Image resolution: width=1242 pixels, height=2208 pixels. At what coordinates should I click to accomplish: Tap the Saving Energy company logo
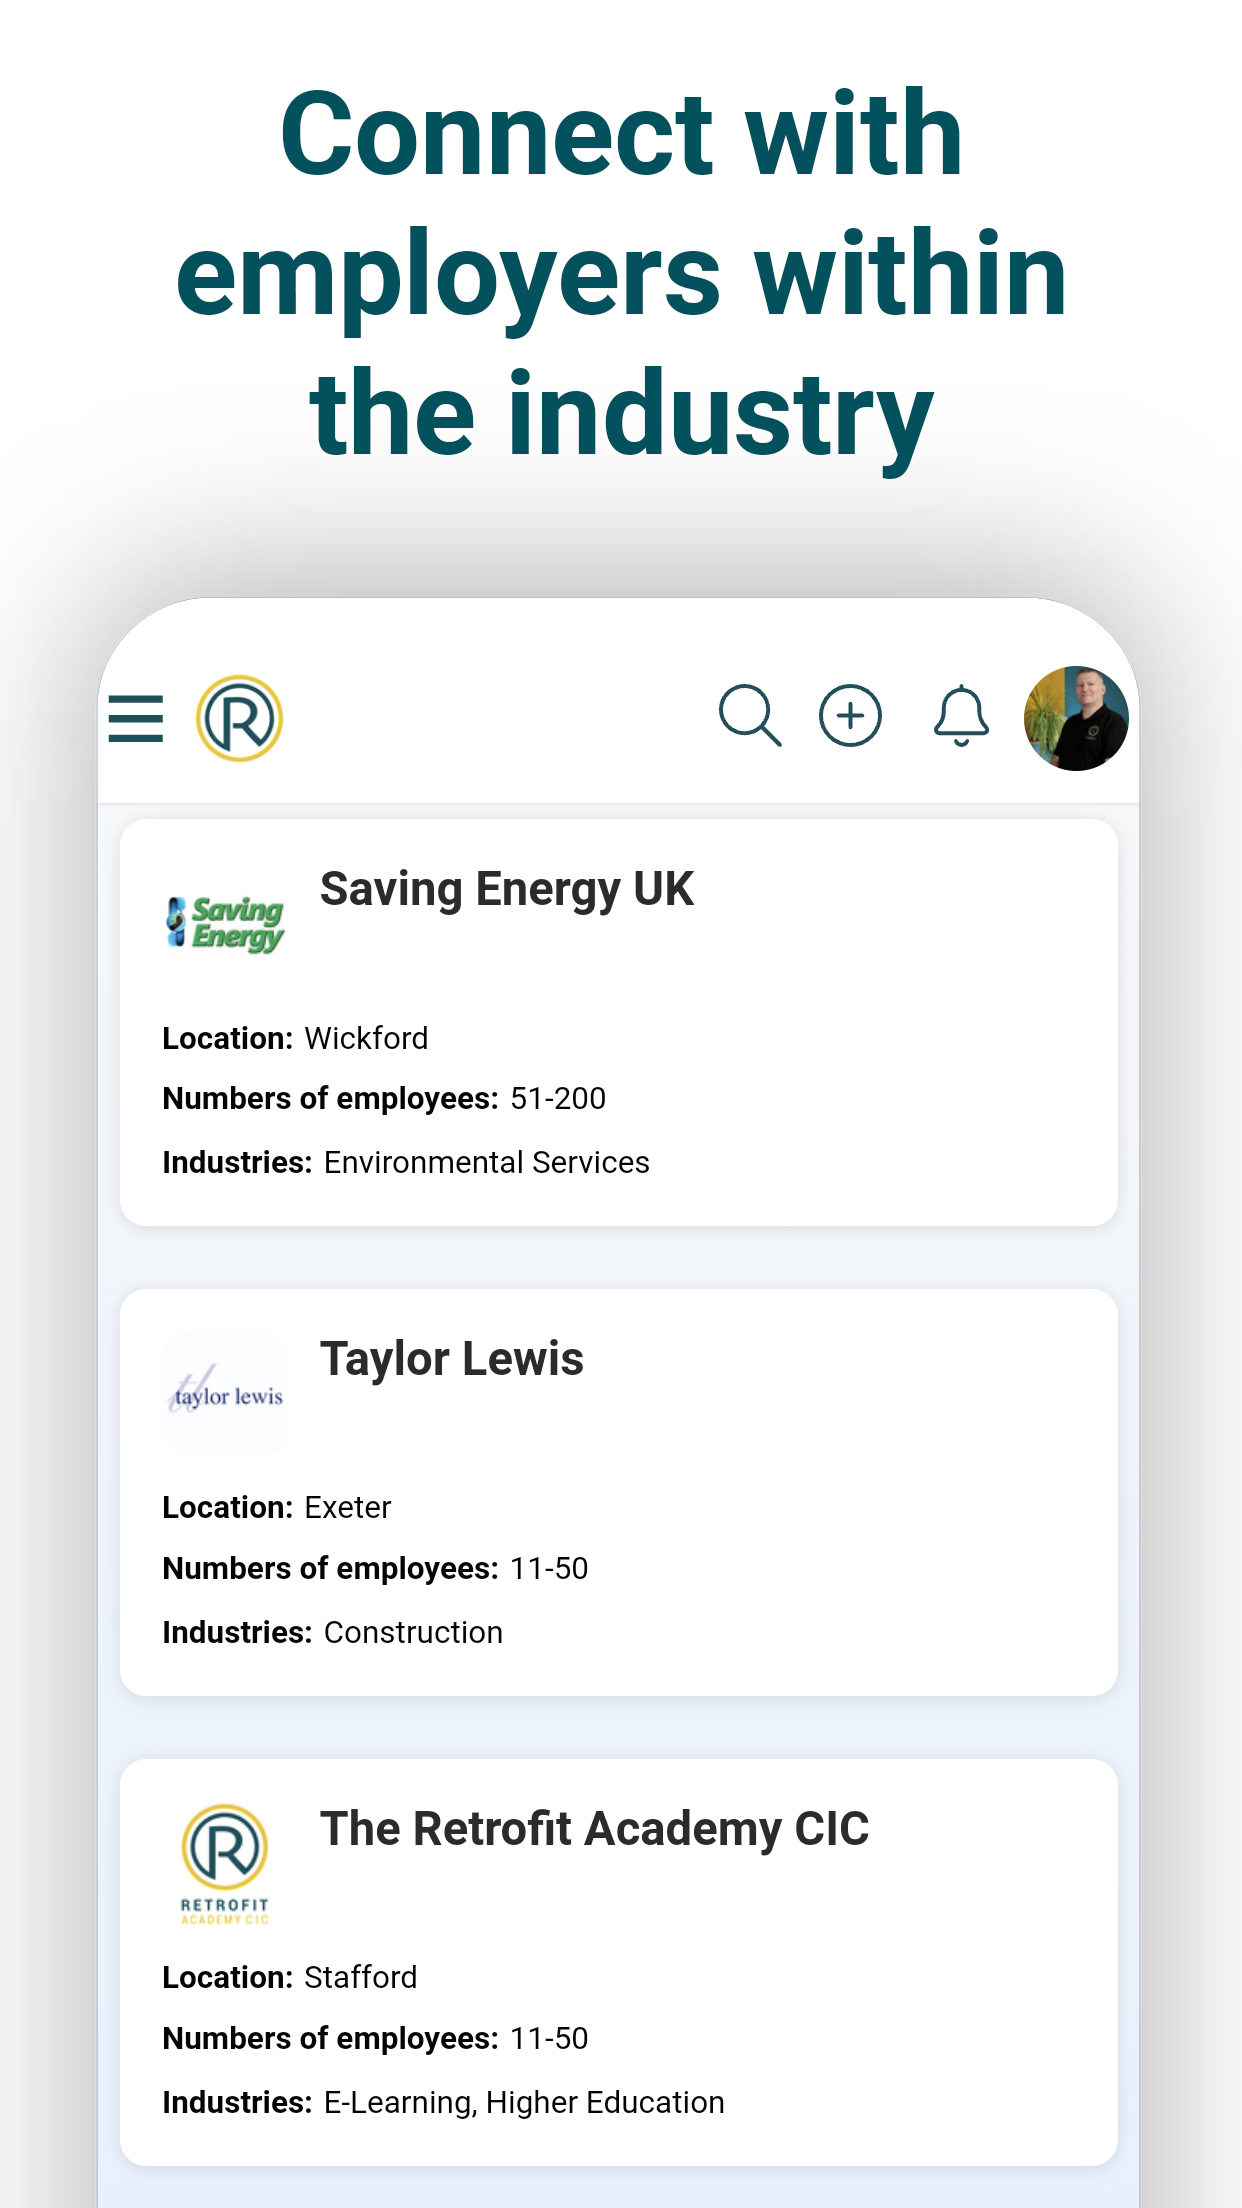[226, 923]
